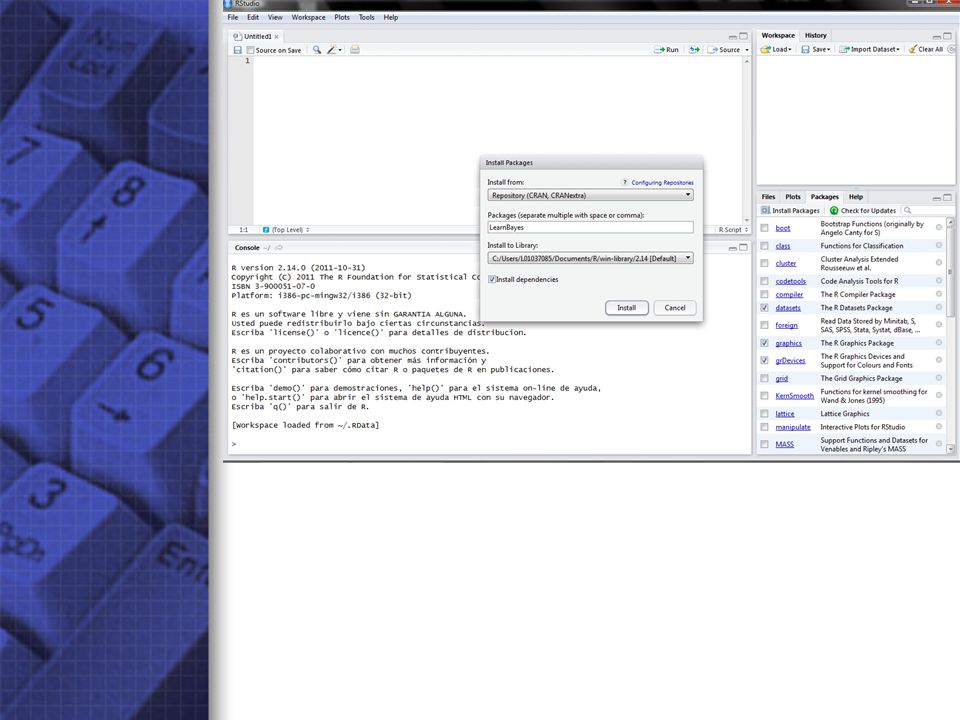This screenshot has height=720, width=960.
Task: Uncheck the graphics package checkbox
Action: click(764, 343)
